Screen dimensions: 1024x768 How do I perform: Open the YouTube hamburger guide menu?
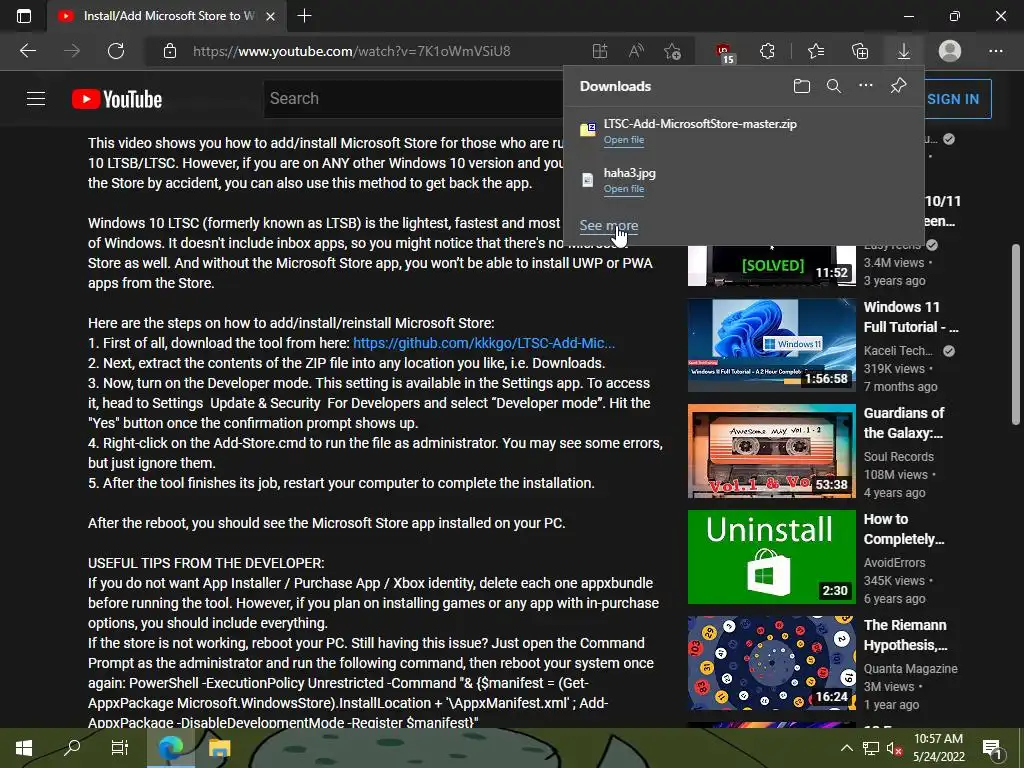(x=36, y=99)
